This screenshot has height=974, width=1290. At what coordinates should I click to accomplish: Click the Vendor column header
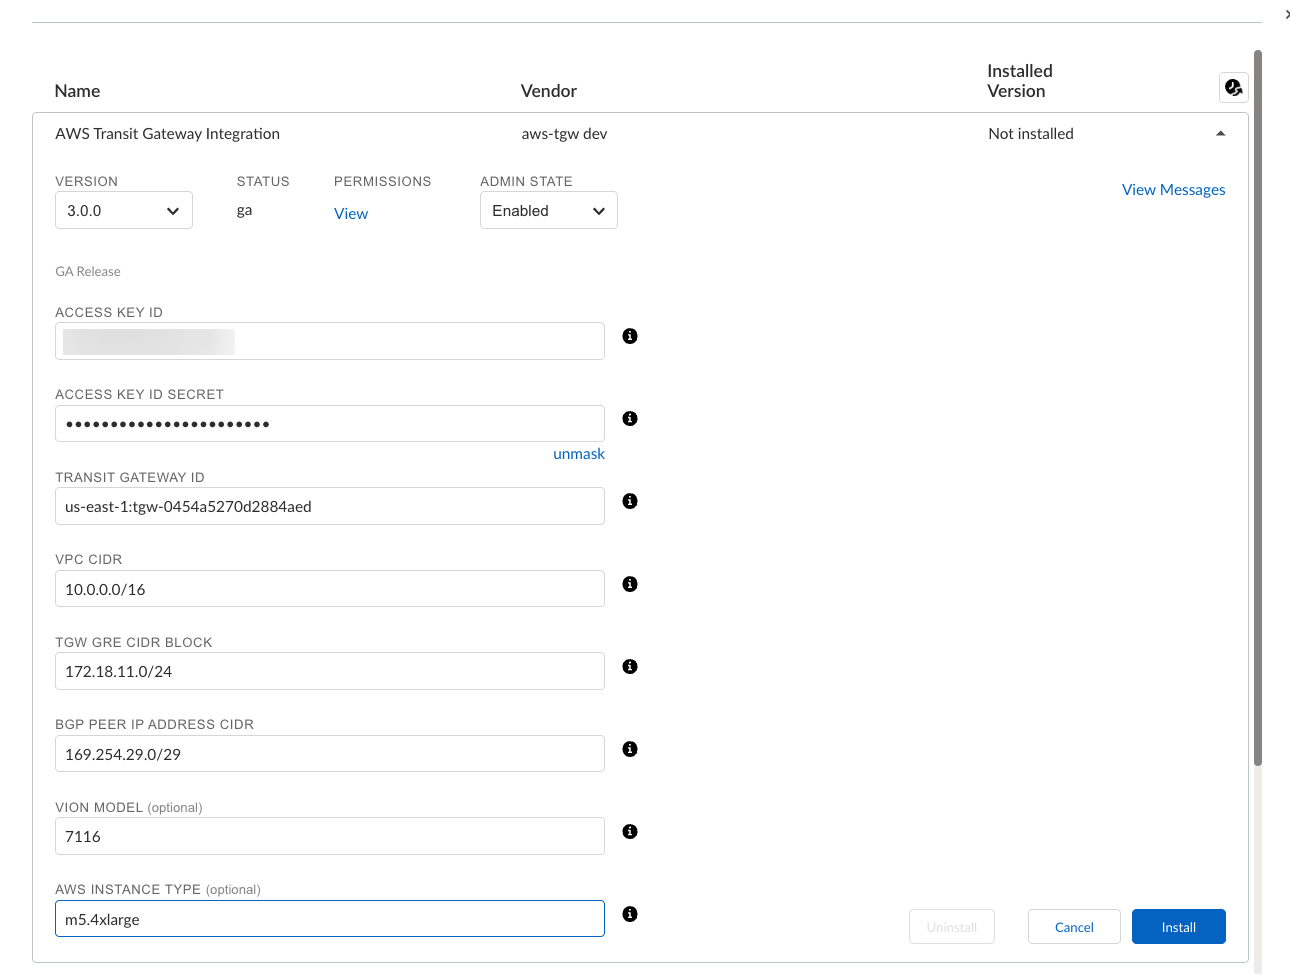pos(549,91)
